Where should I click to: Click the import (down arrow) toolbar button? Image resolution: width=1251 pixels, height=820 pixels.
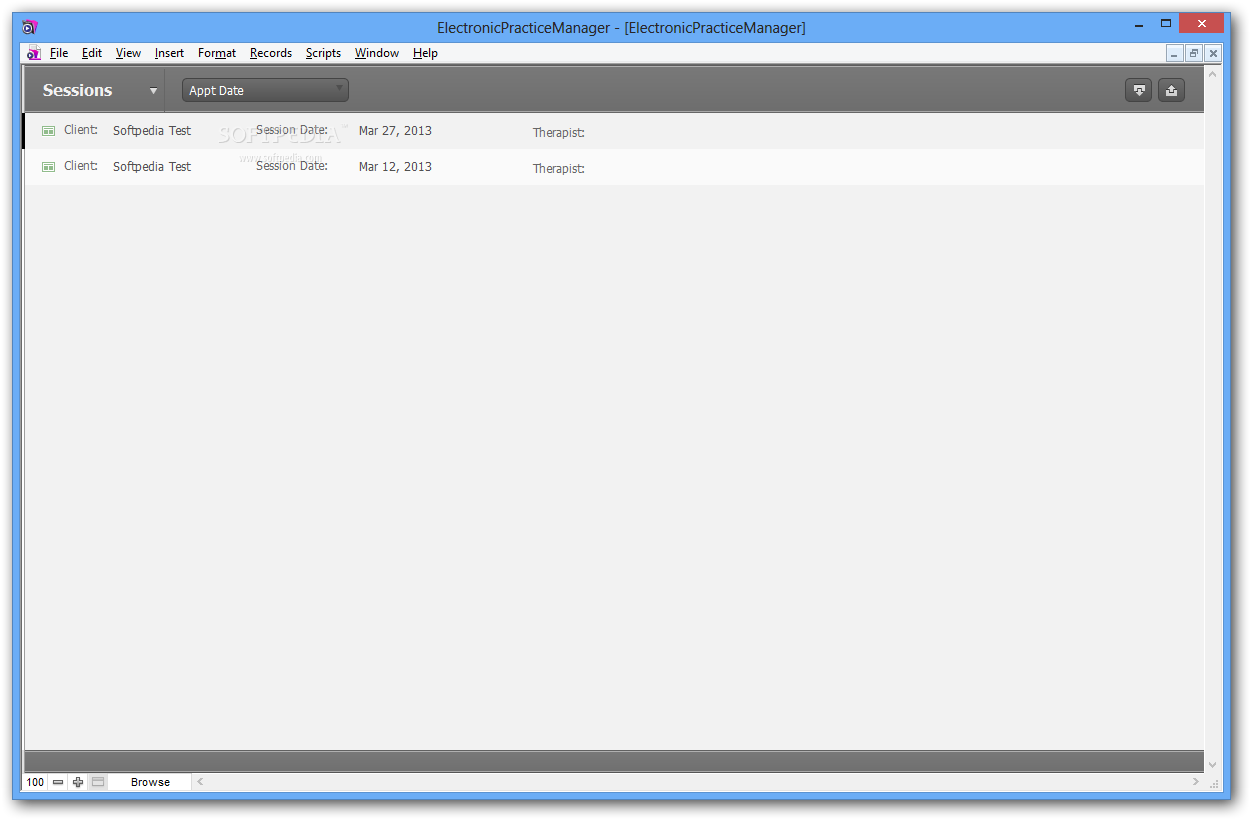tap(1138, 90)
